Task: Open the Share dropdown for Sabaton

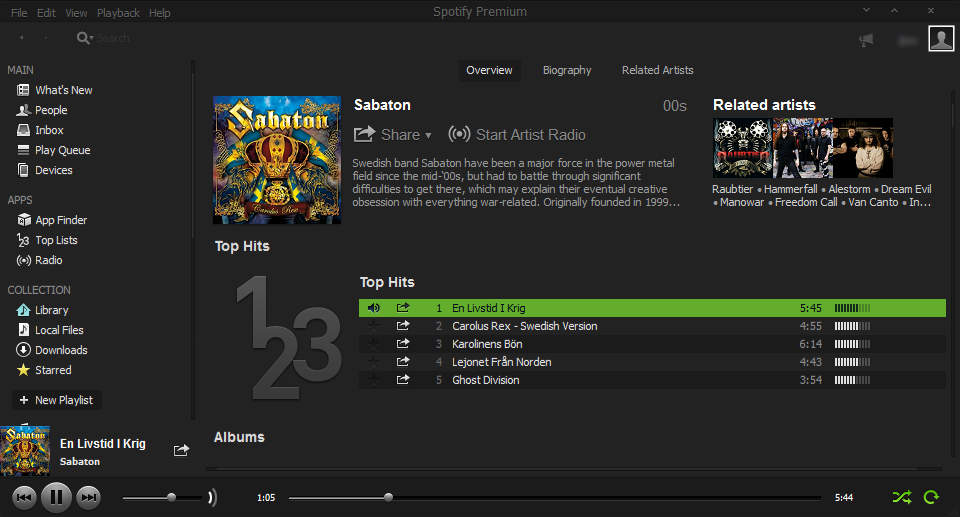Action: pyautogui.click(x=393, y=135)
